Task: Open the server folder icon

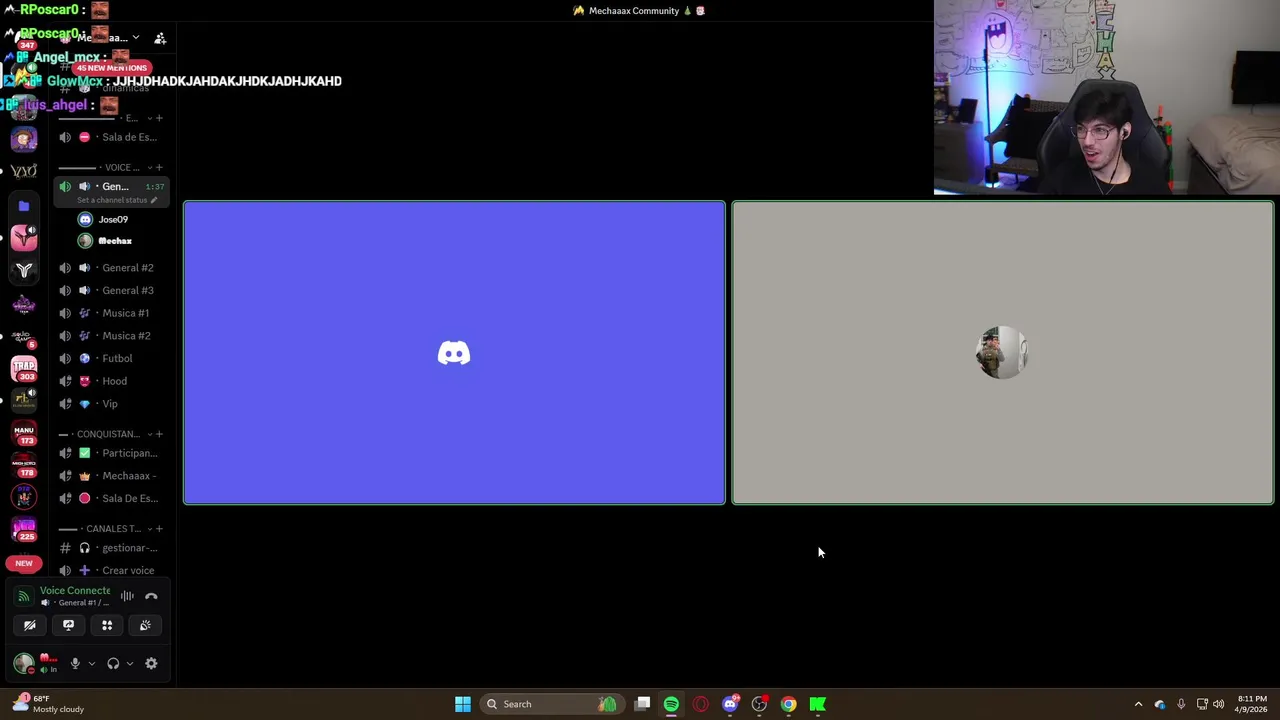Action: coord(24,206)
